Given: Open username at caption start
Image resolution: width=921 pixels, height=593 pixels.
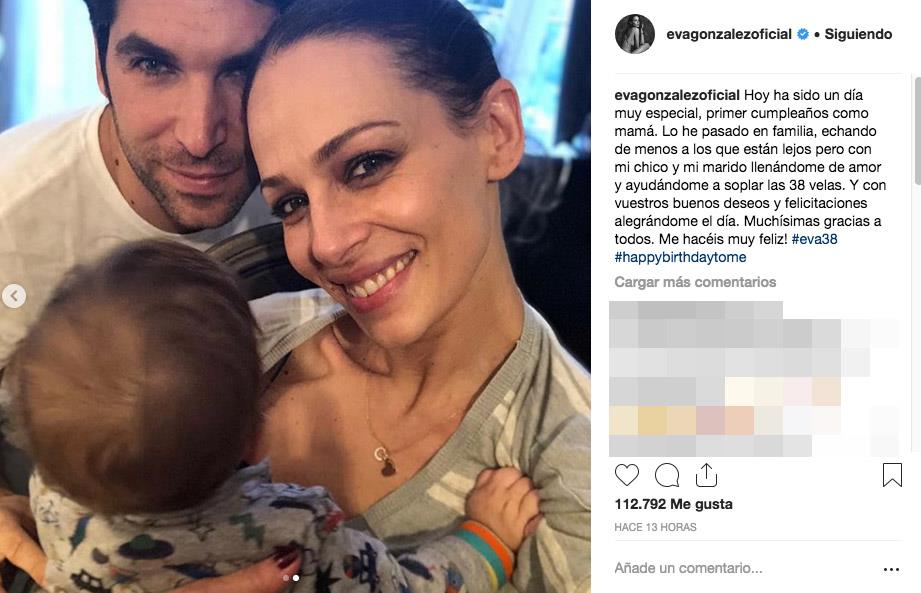Looking at the screenshot, I should (x=677, y=95).
